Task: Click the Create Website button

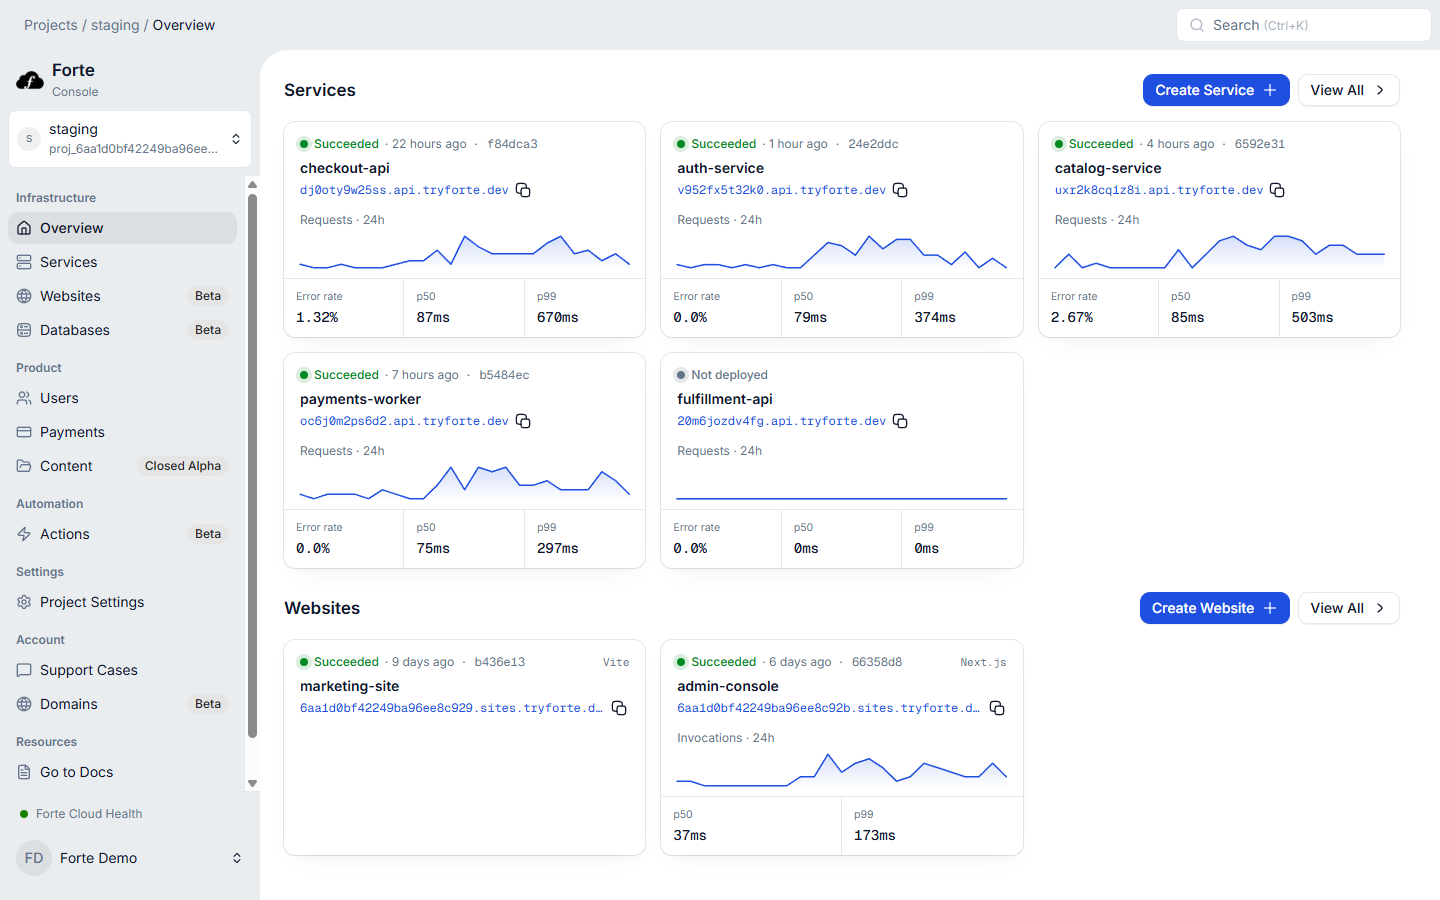Action: click(1214, 608)
